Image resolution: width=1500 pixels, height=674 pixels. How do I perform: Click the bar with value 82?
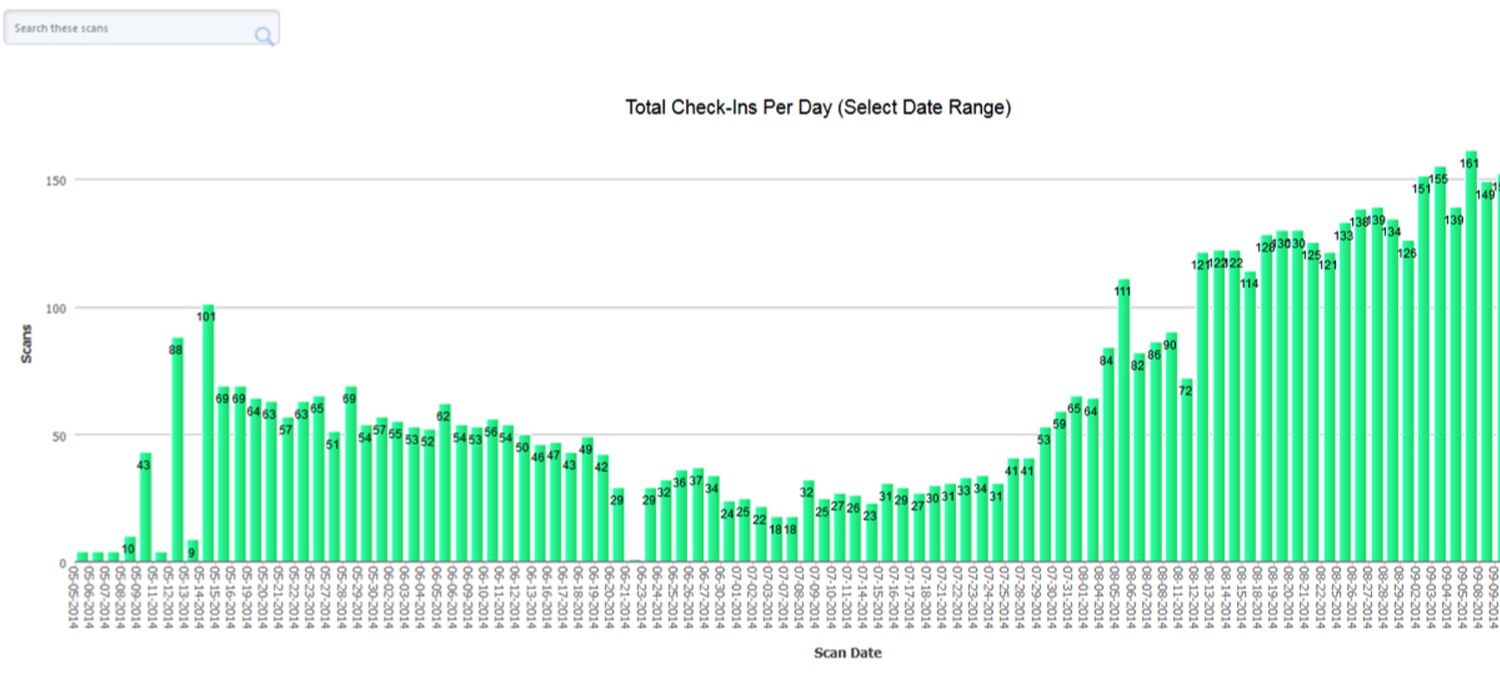[1139, 458]
